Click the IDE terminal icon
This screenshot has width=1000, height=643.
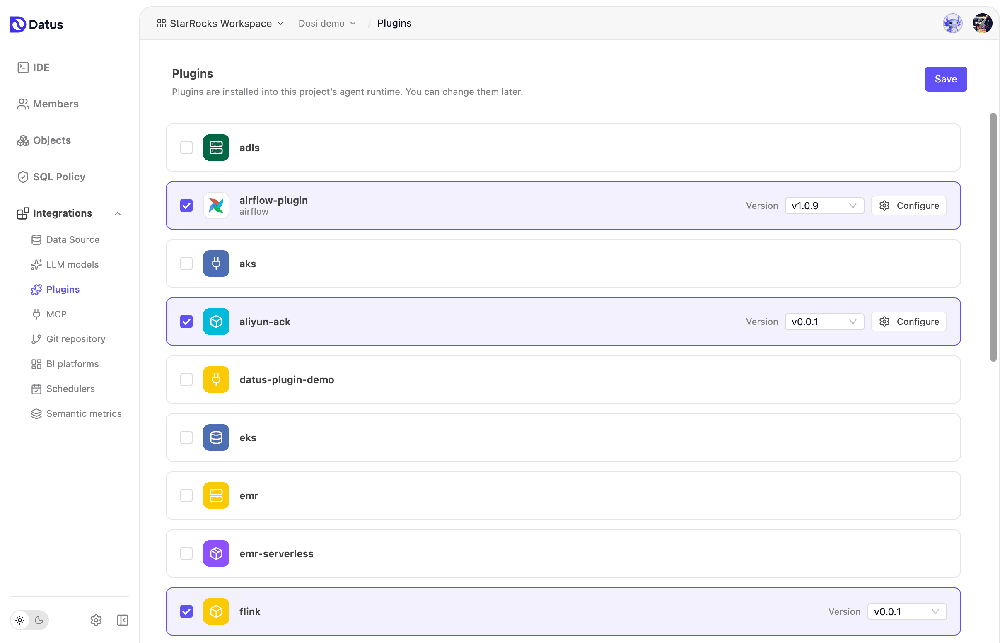(x=23, y=68)
